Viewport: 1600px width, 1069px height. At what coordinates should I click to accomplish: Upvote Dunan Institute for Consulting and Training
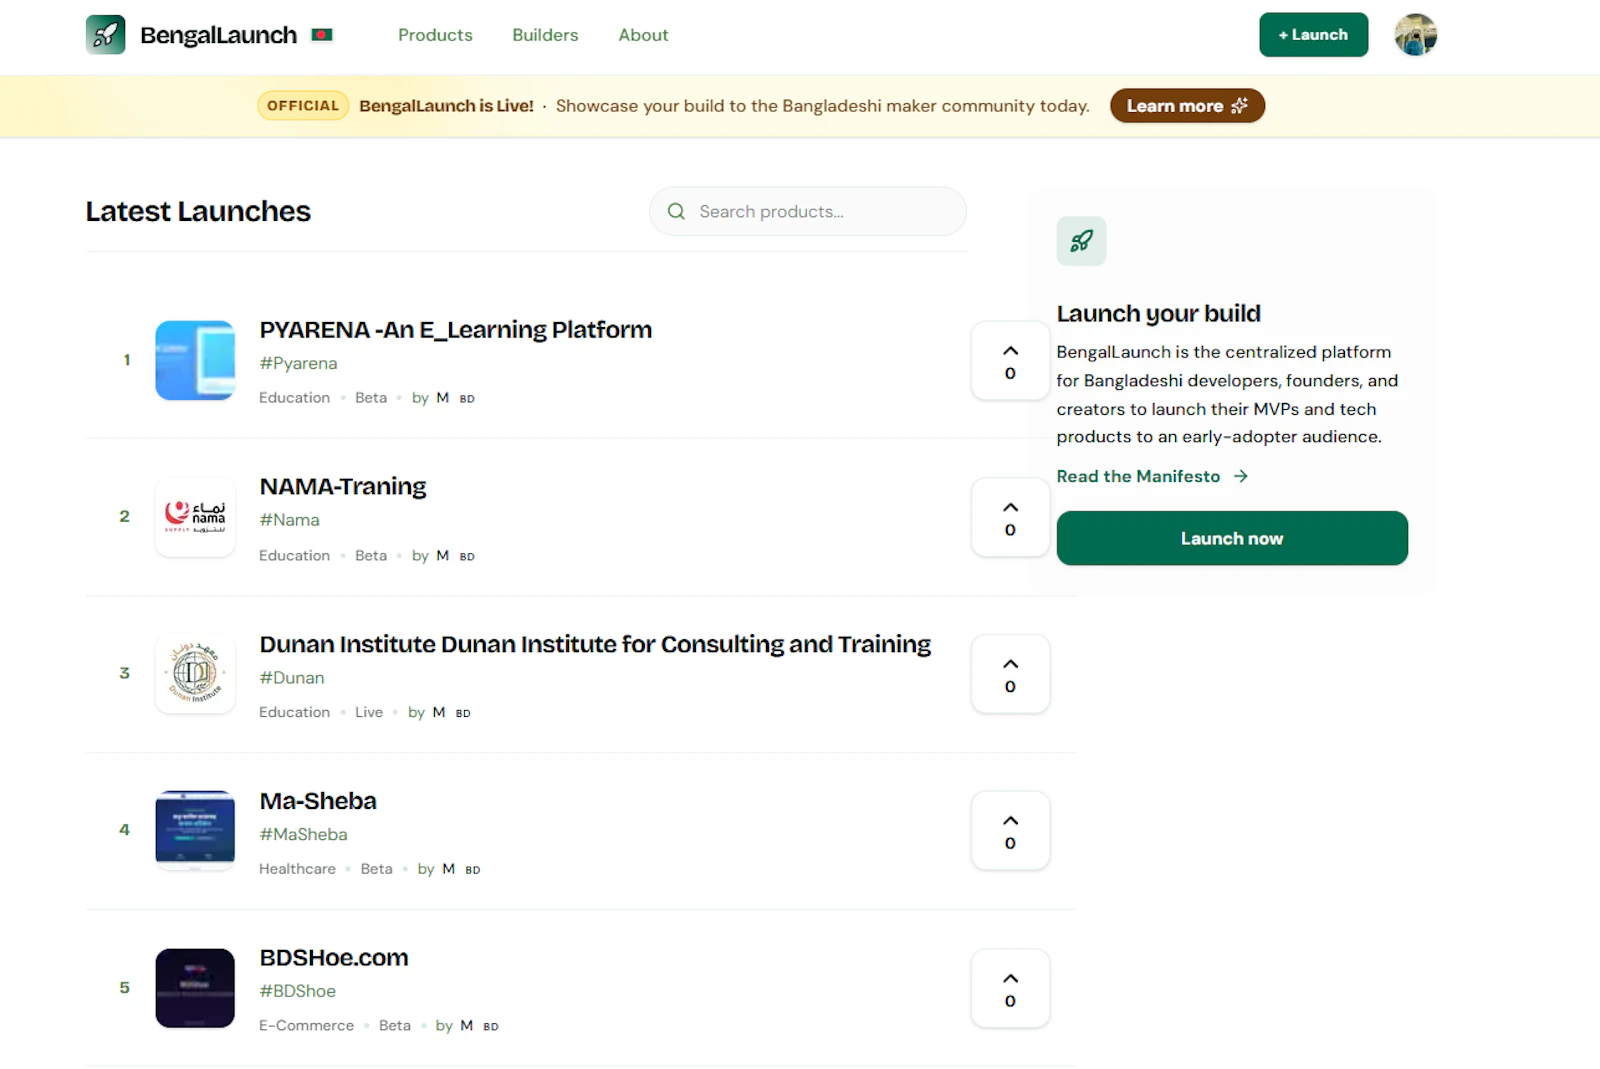click(1010, 674)
